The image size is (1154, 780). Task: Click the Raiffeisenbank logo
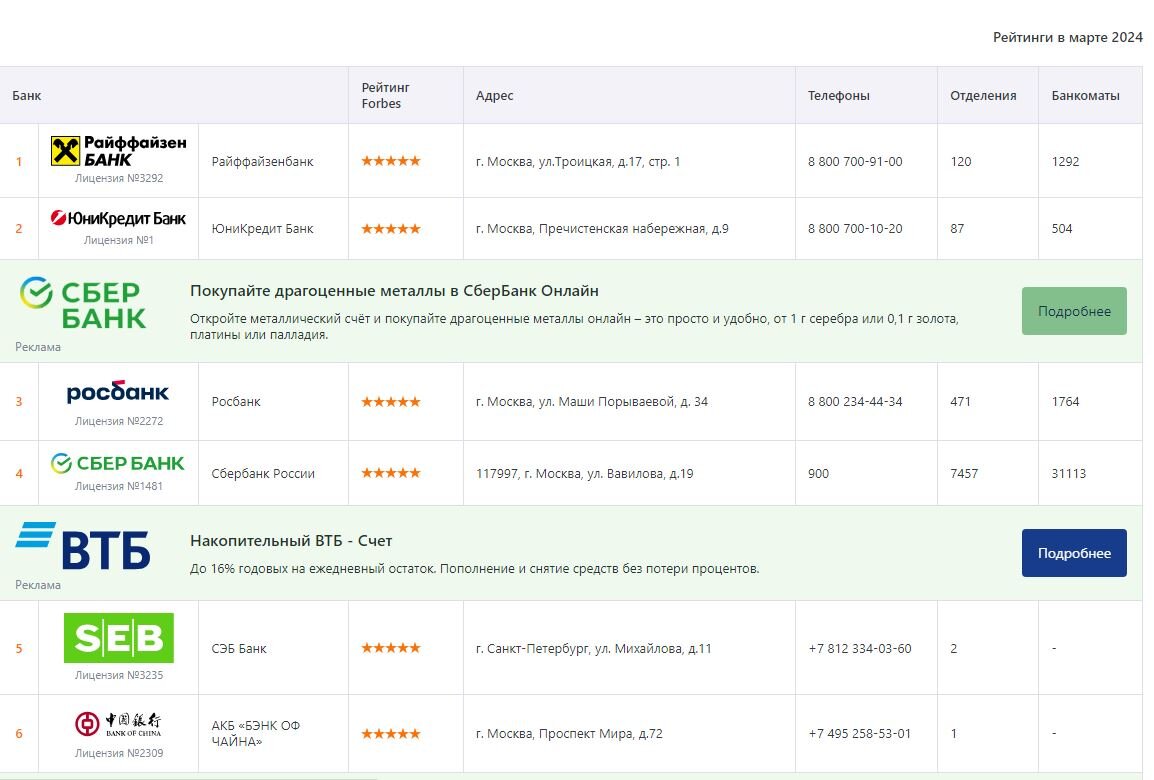click(118, 151)
